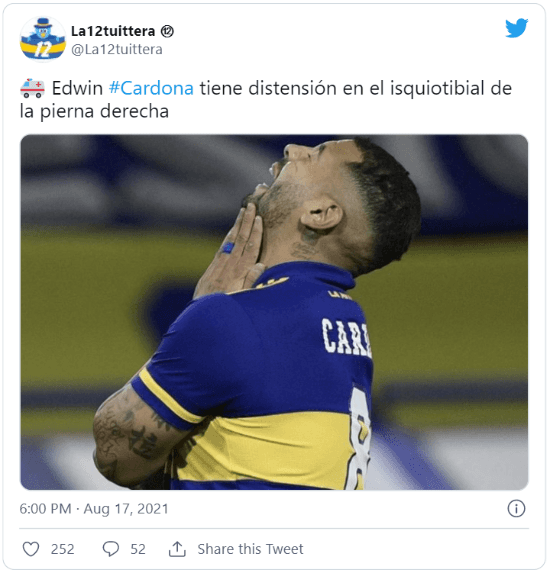Click Share this Tweet text

point(250,549)
